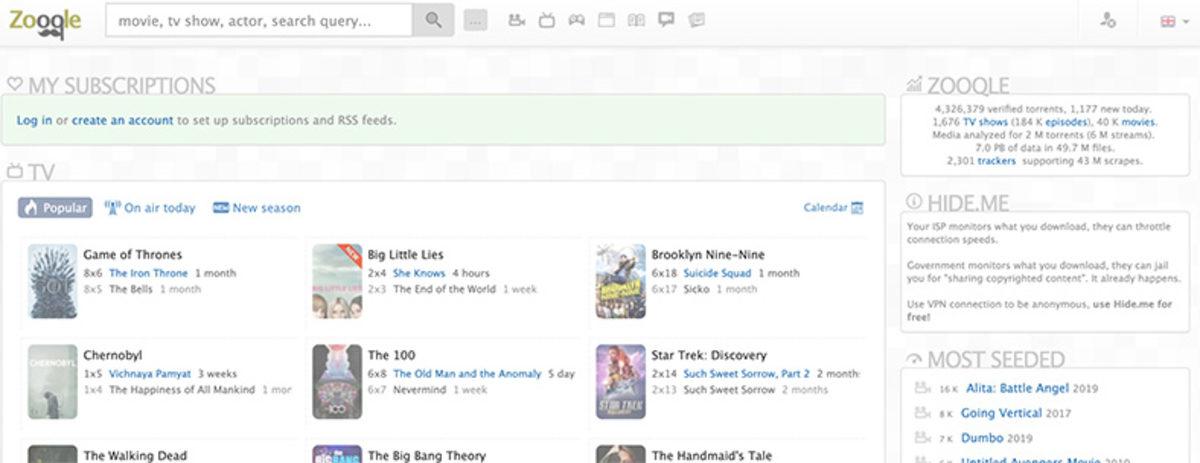Open the Vichnaya Pamyat episode link
This screenshot has width=1200, height=463.
150,373
